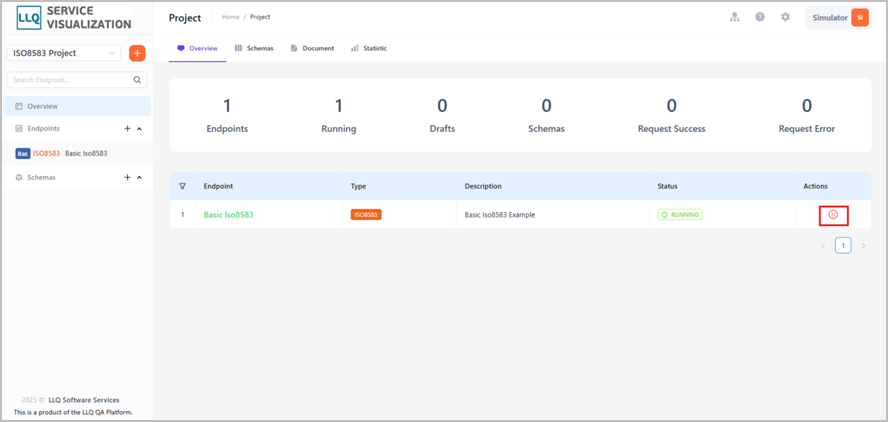Open the Simulator user menu

click(x=839, y=18)
